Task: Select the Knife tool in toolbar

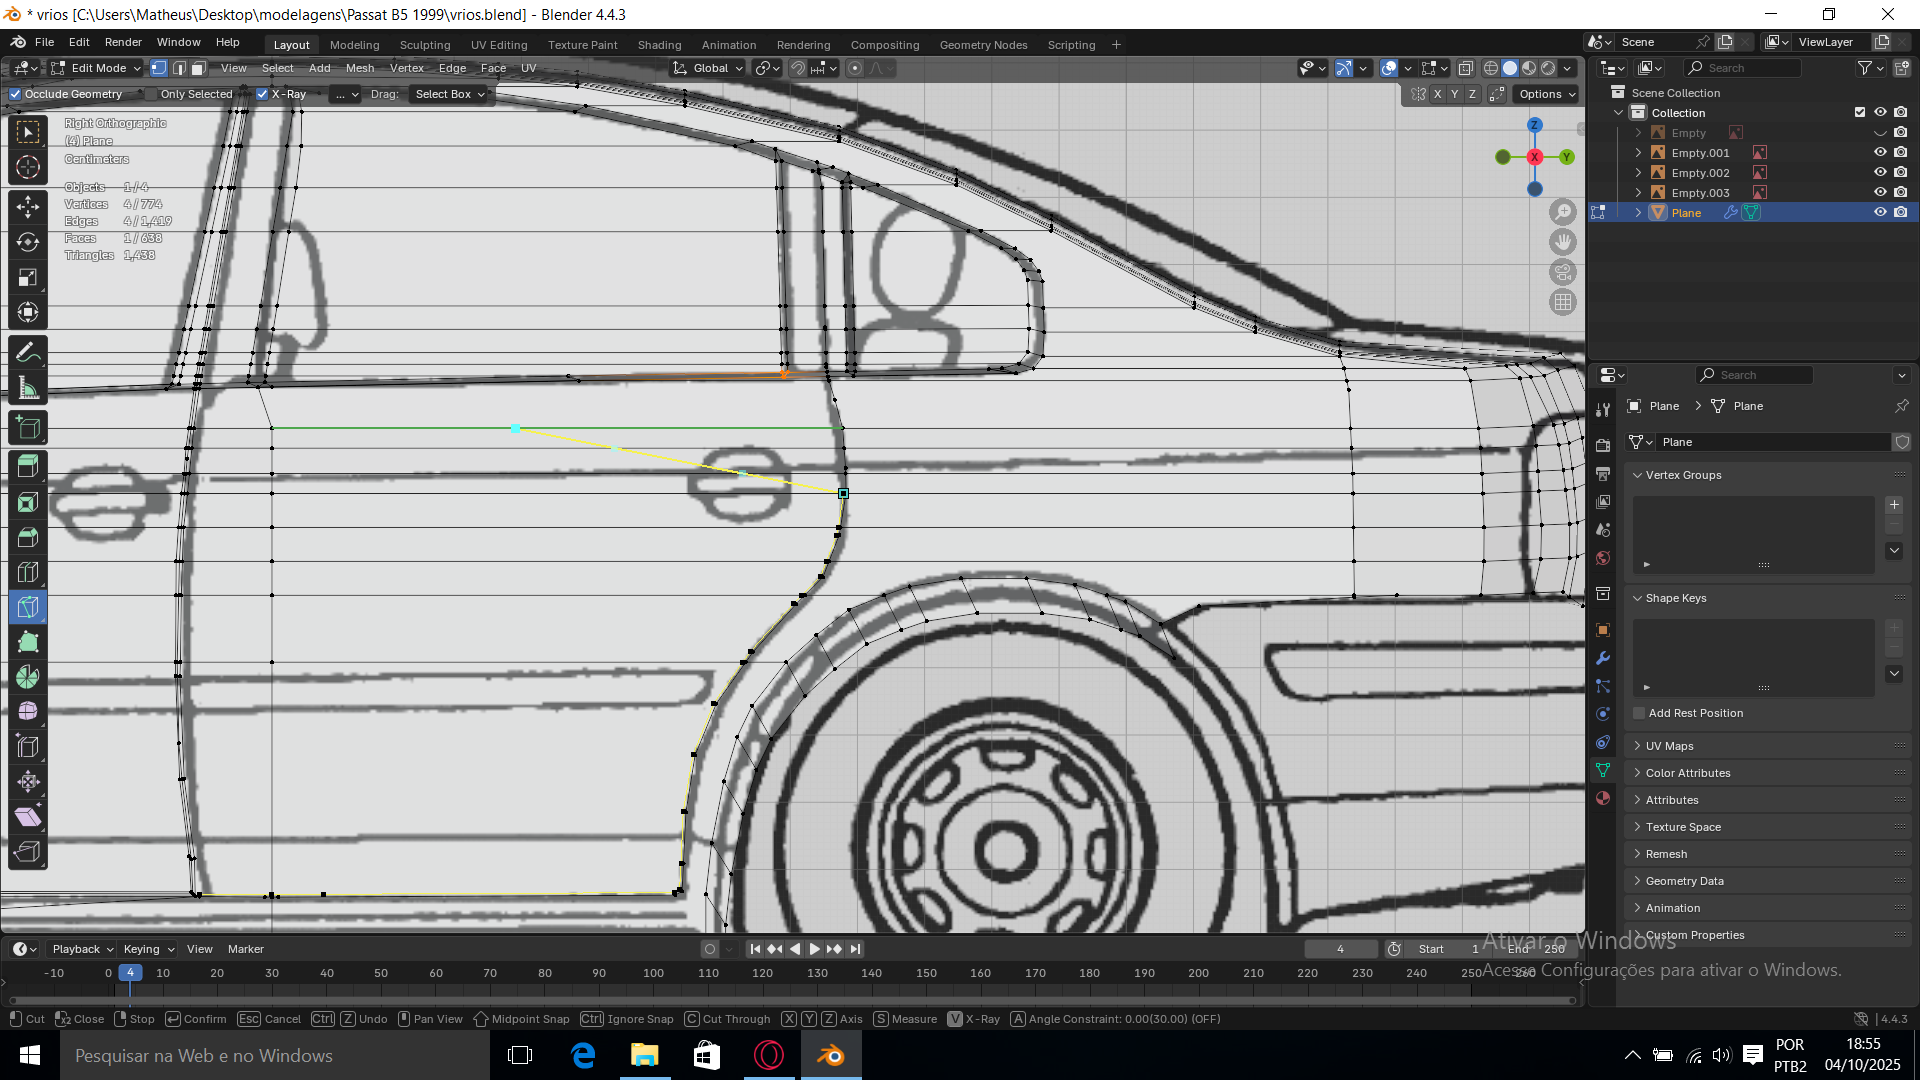Action: (x=28, y=607)
